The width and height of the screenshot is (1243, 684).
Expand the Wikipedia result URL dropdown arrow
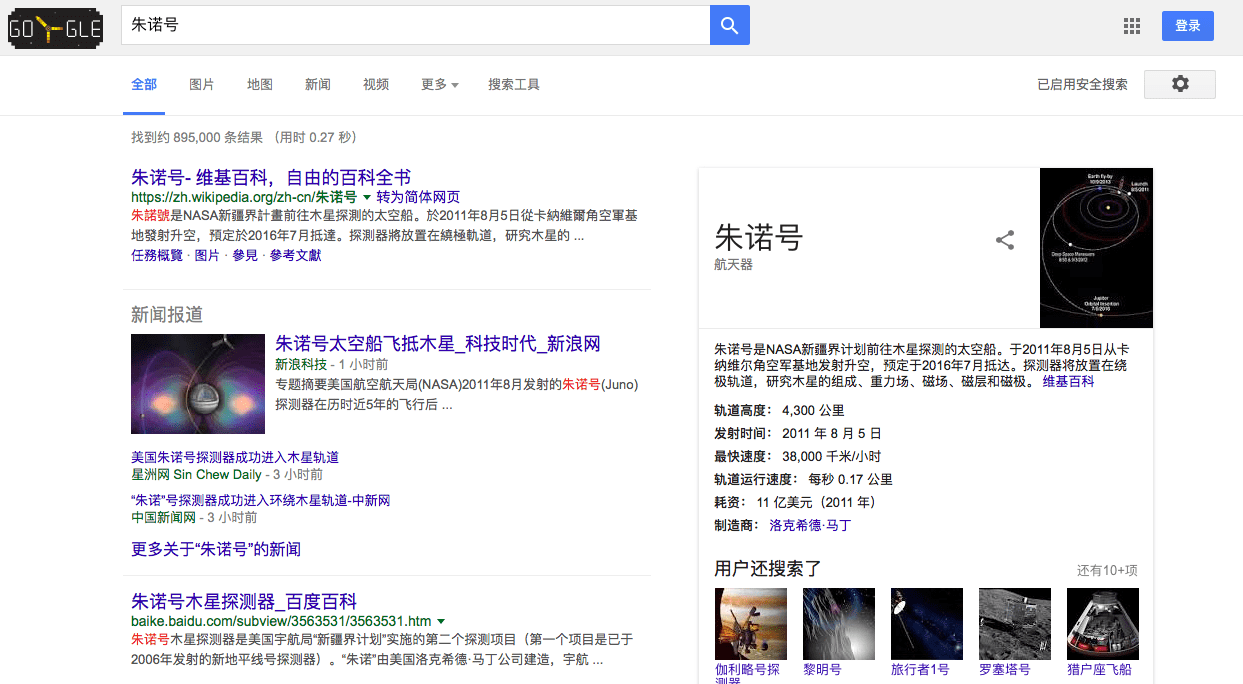pyautogui.click(x=367, y=198)
